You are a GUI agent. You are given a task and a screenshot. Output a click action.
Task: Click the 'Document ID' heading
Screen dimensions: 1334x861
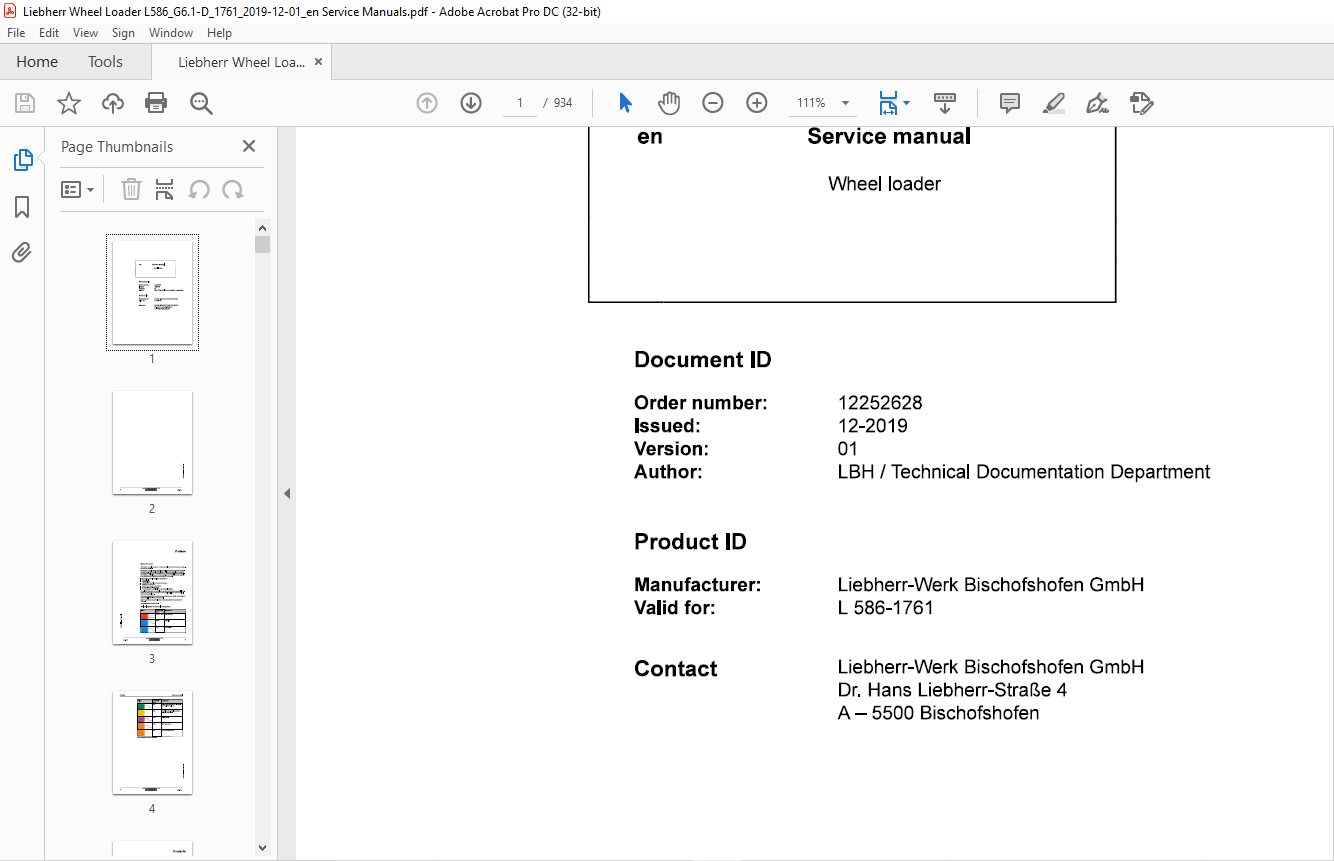703,360
